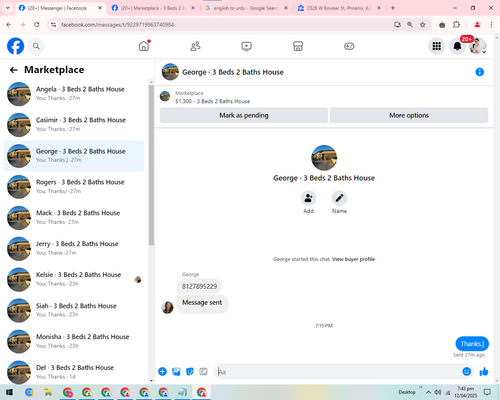Open the browser zoom magnifier icon
The height and width of the screenshot is (400, 500).
(410, 24)
